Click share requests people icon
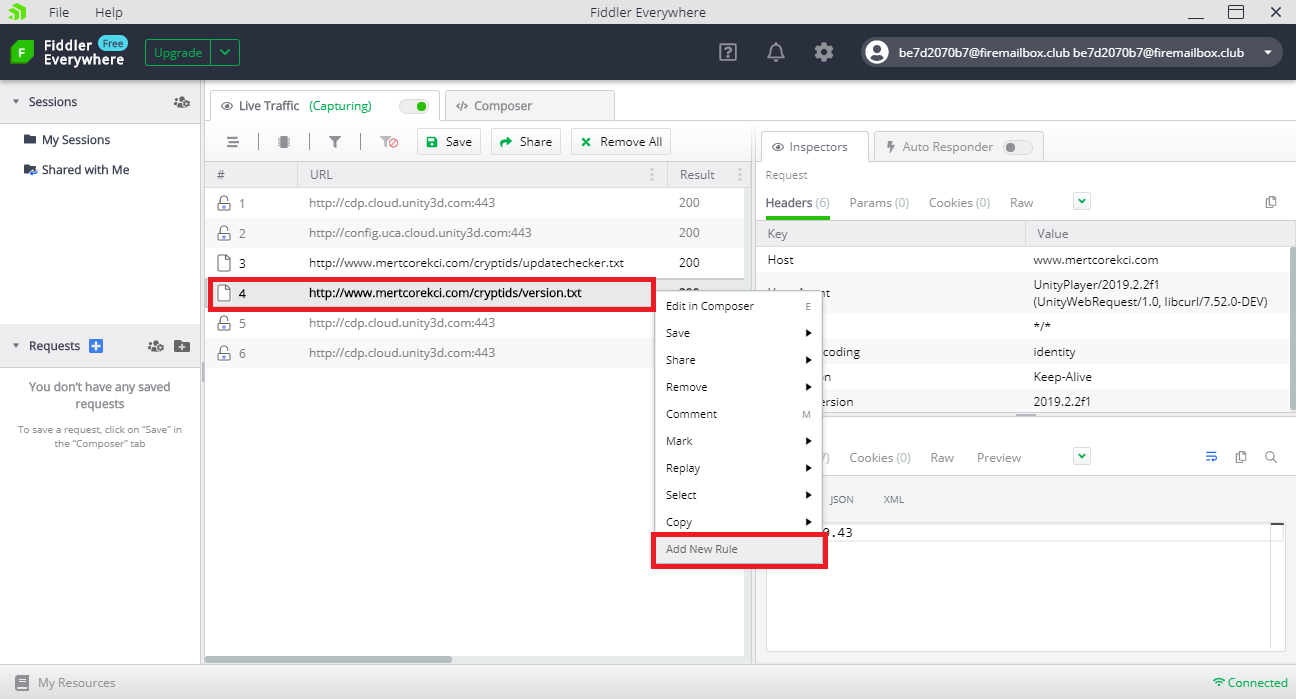Image resolution: width=1296 pixels, height=699 pixels. point(155,346)
